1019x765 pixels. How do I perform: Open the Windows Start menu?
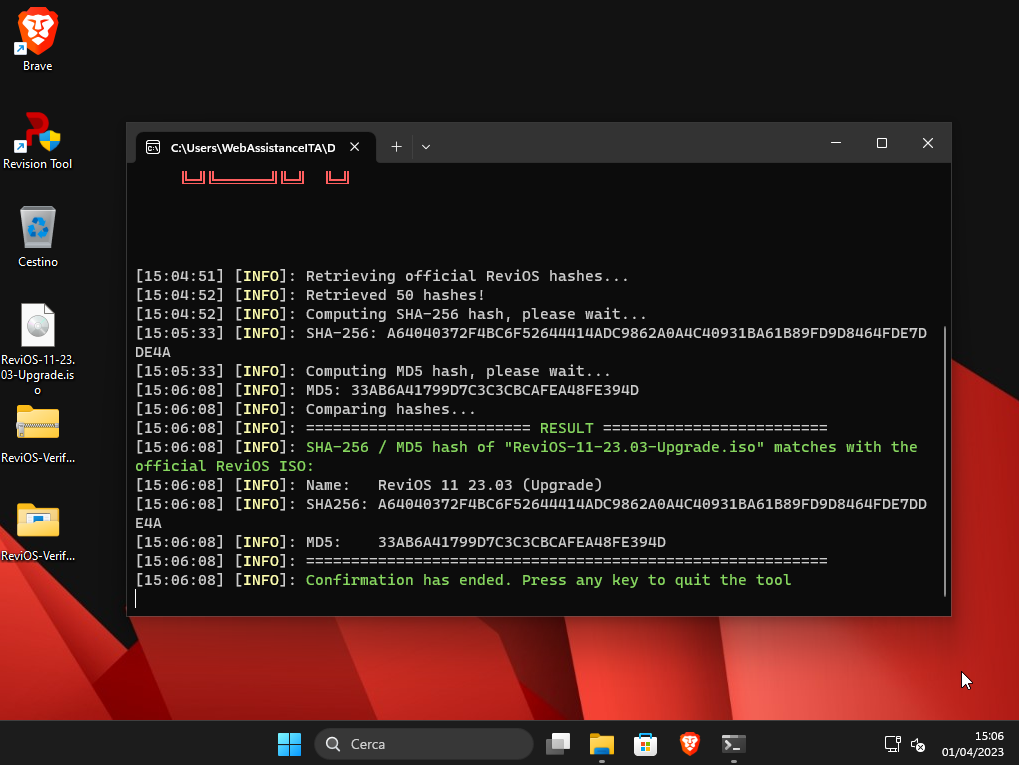point(289,744)
